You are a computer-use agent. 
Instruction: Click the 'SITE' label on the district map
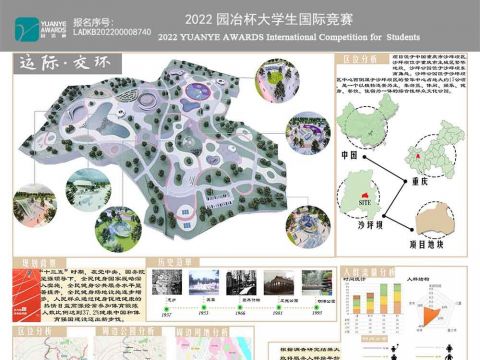(365, 202)
